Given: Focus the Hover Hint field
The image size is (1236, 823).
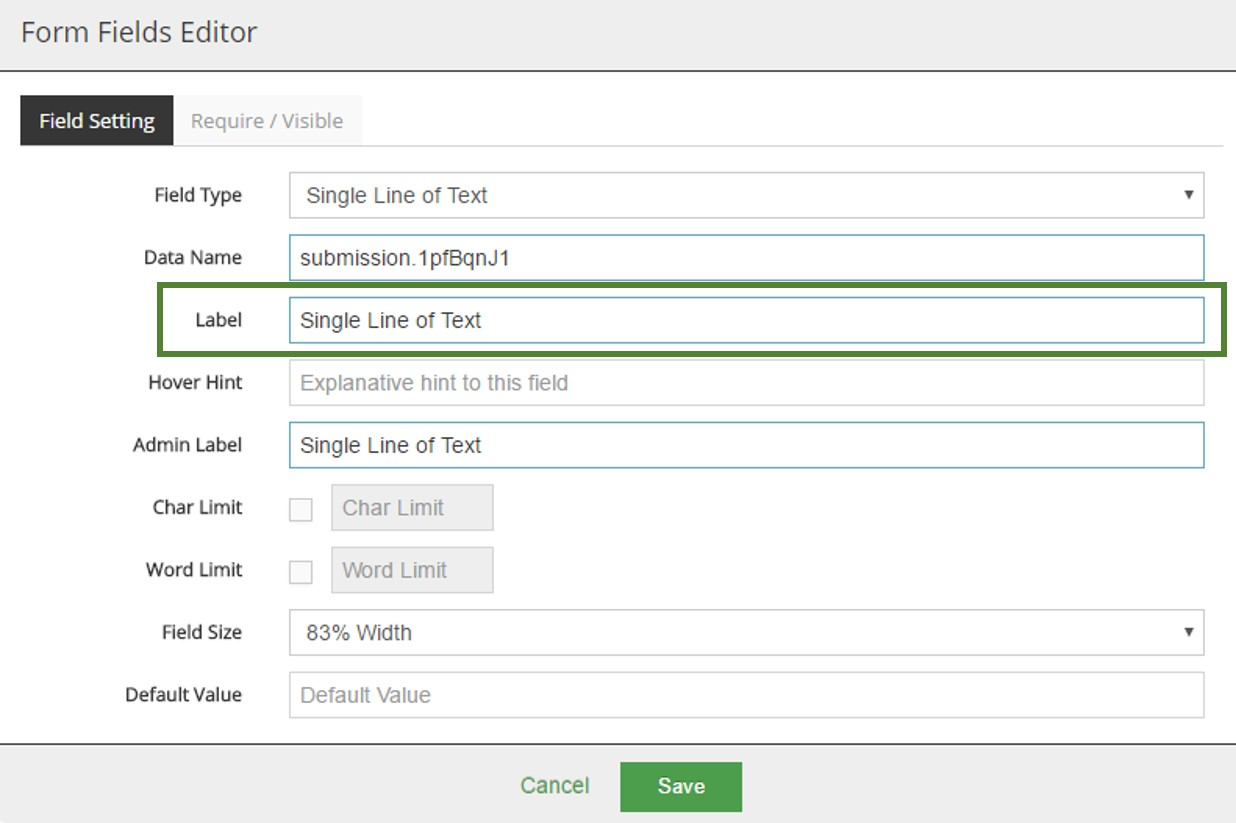Looking at the screenshot, I should (x=746, y=382).
